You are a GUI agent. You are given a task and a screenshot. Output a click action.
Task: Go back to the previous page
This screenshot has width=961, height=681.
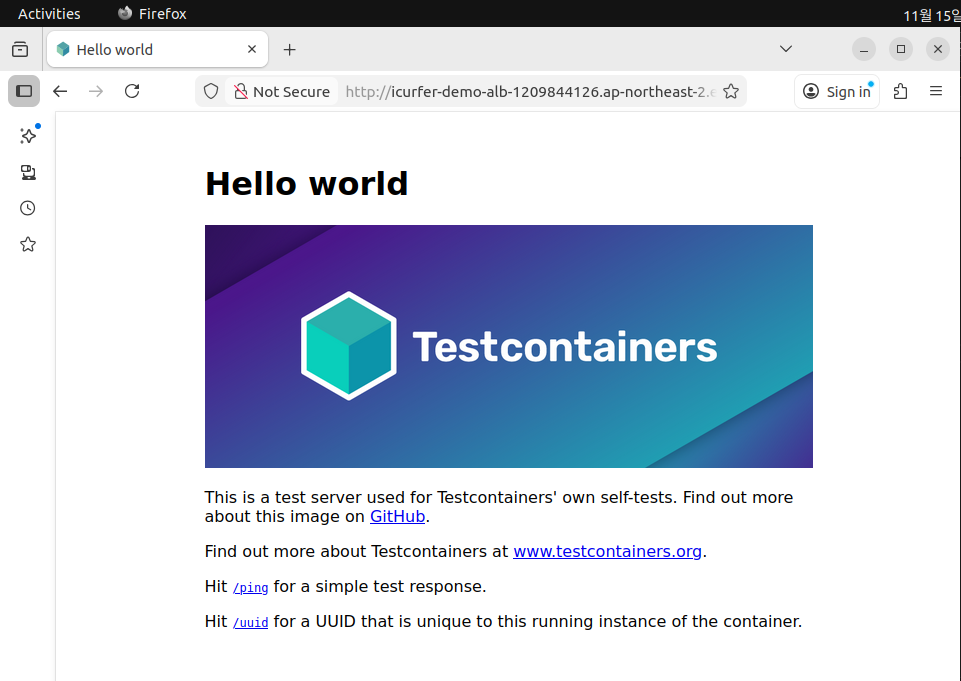[x=60, y=91]
